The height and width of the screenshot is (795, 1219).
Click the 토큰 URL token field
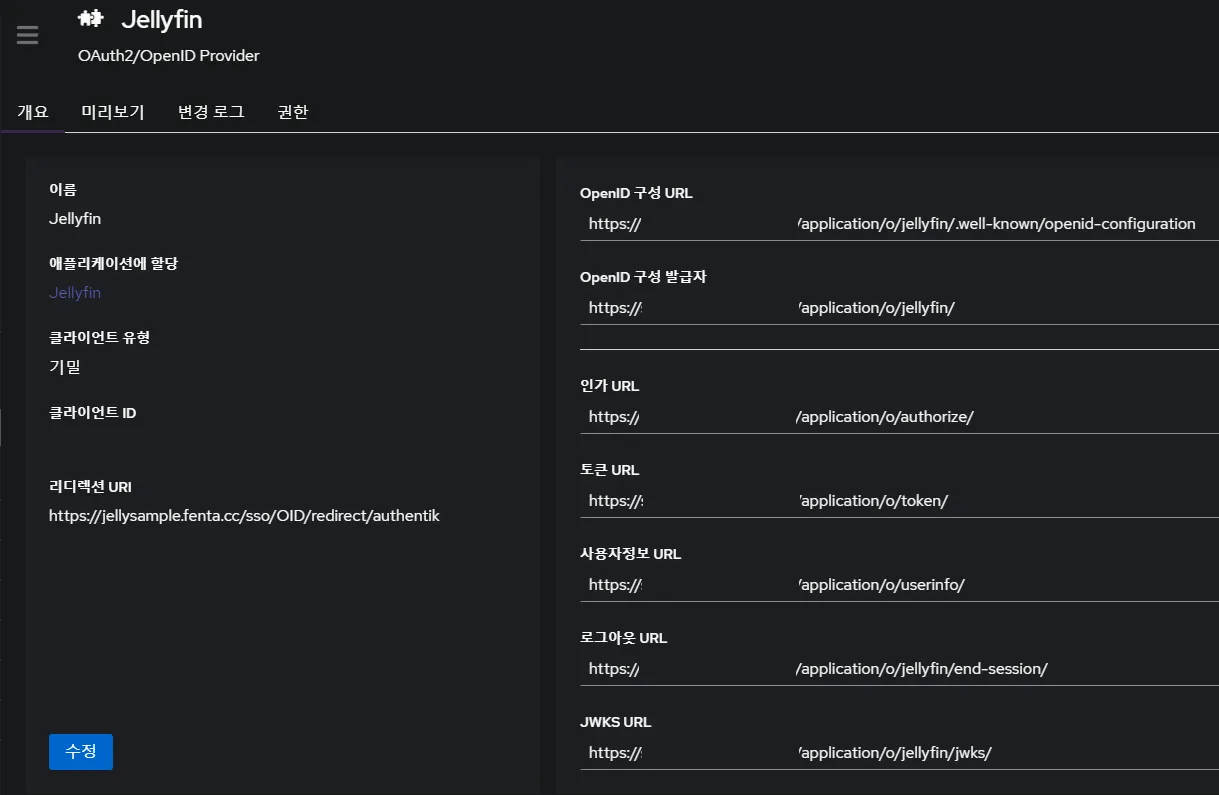click(x=893, y=500)
